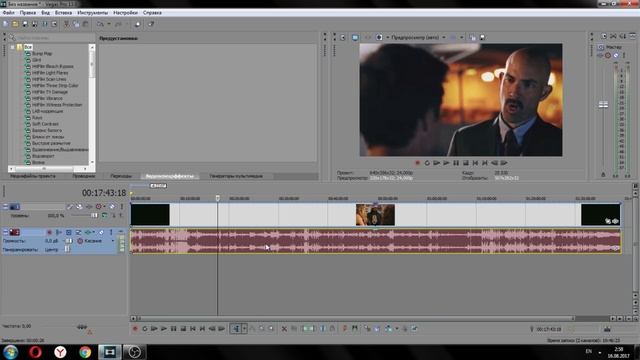Open the edit tool selector dropdown arrow

pos(244,329)
